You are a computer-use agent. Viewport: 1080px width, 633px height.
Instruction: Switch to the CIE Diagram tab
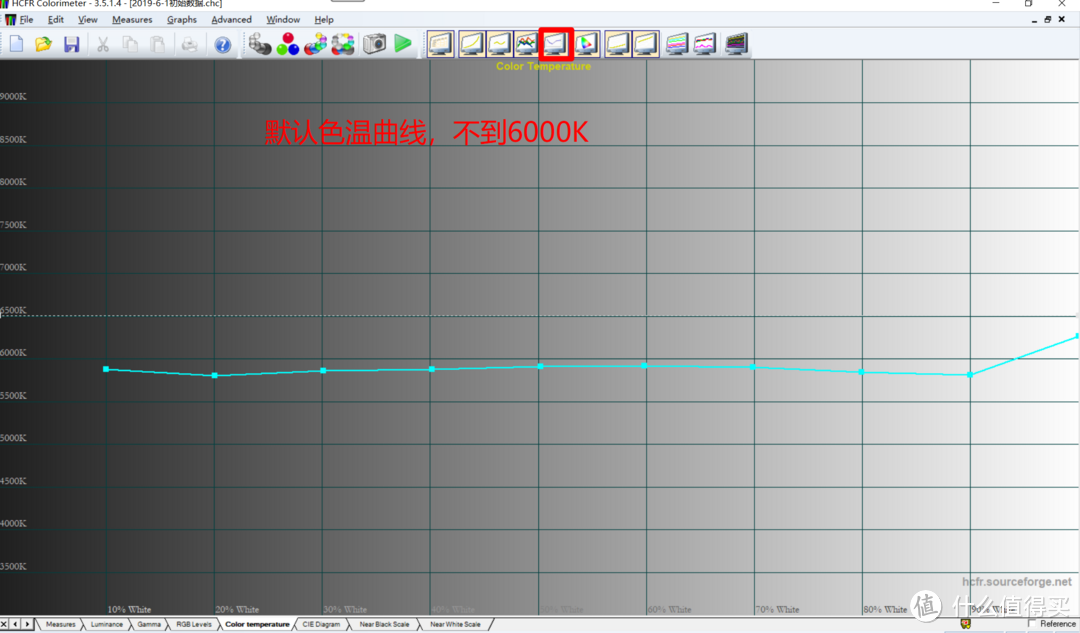point(321,624)
